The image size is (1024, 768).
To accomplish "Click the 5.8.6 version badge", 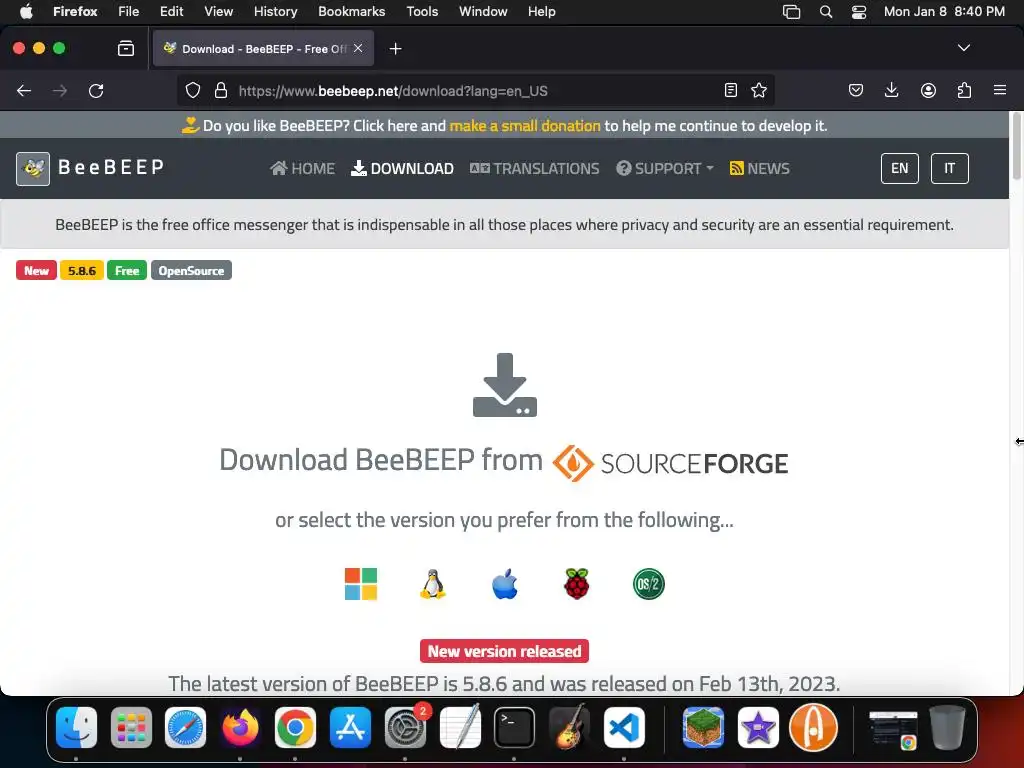I will (x=82, y=270).
